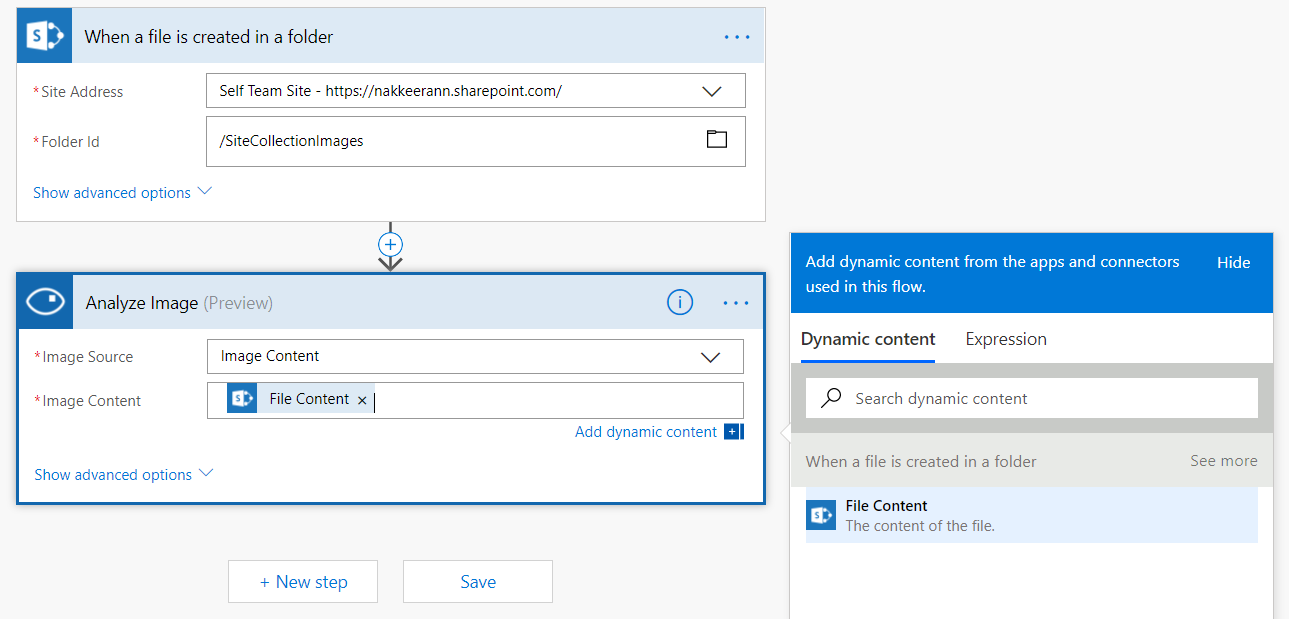Open the Site Address dropdown

[x=475, y=90]
